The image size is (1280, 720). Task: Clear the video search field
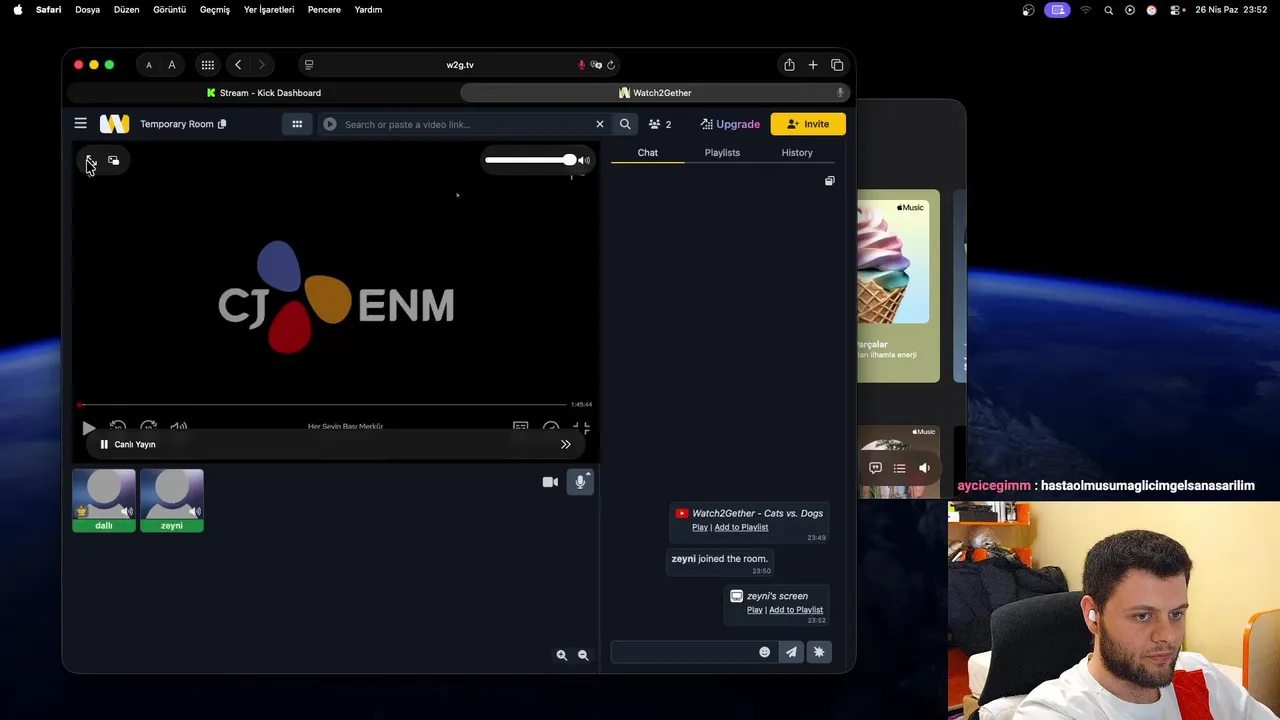(x=600, y=124)
